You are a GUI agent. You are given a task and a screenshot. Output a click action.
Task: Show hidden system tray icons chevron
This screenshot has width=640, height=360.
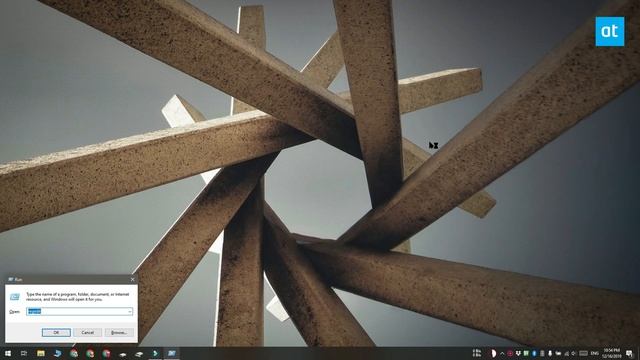(x=502, y=353)
